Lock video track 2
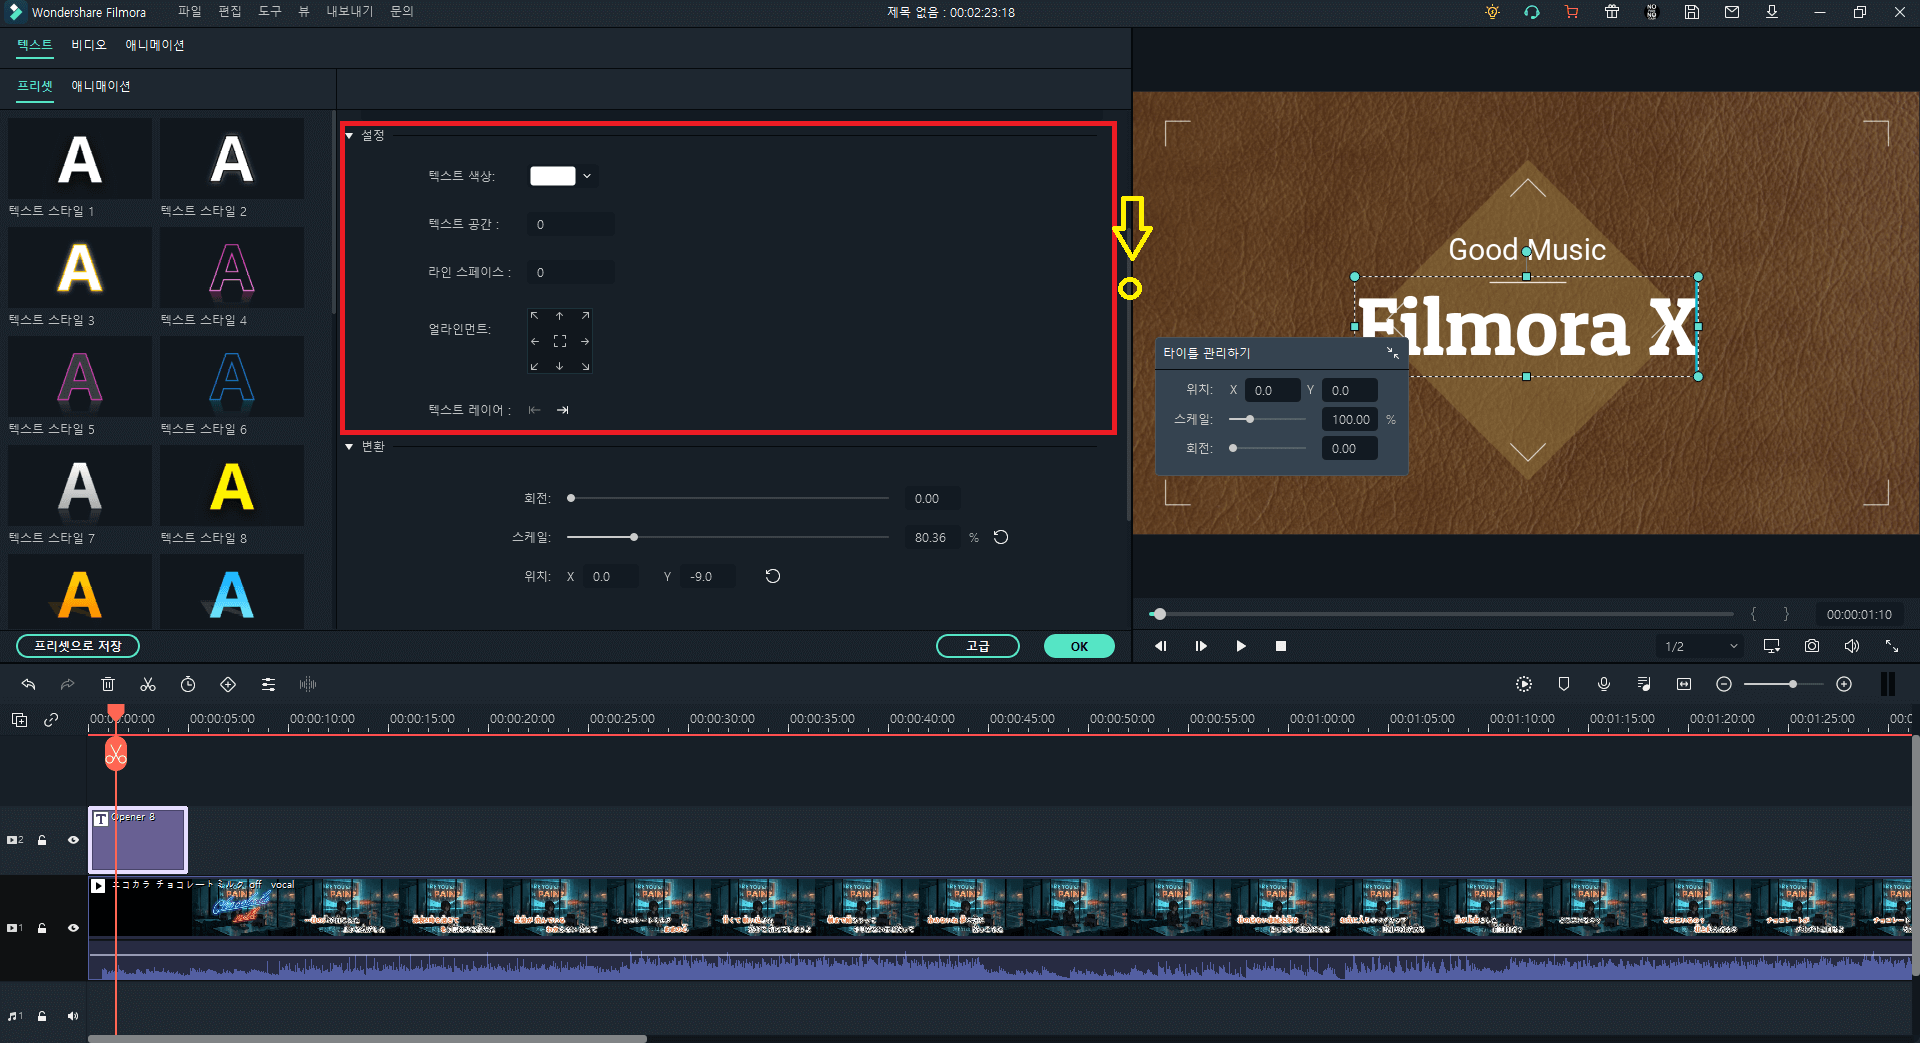This screenshot has height=1043, width=1920. pyautogui.click(x=42, y=840)
